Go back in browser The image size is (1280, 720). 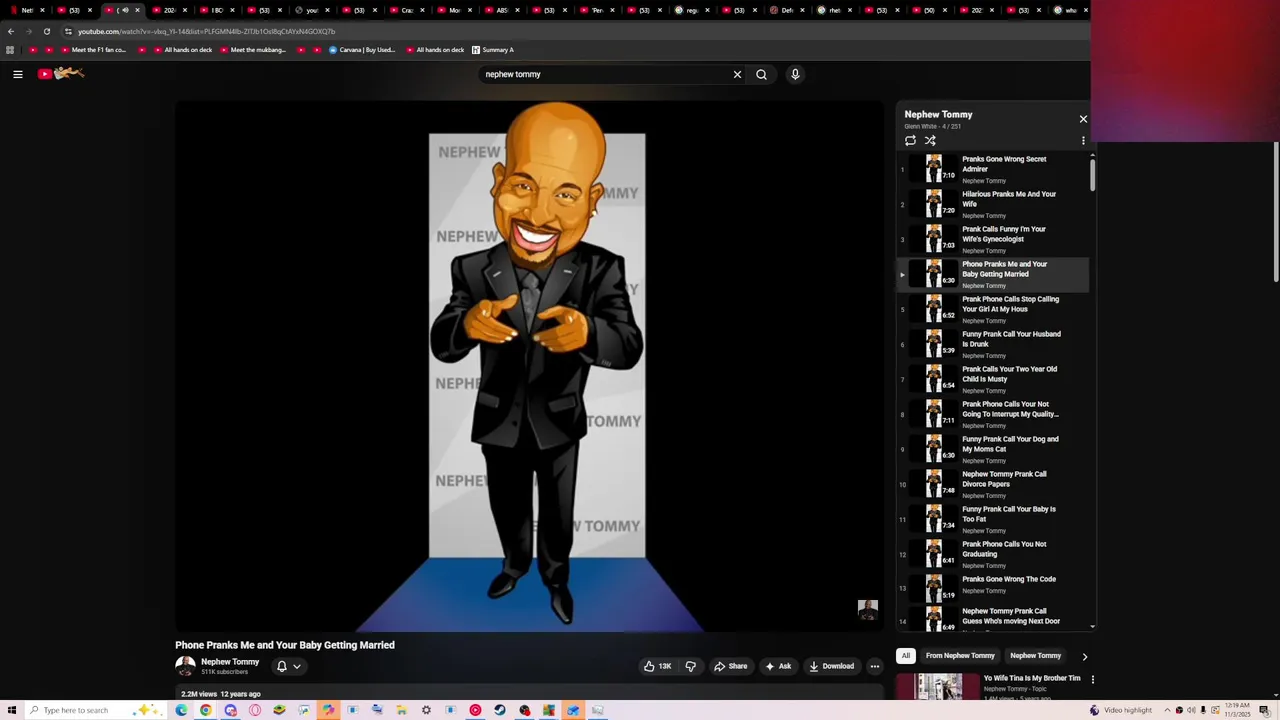pos(11,31)
